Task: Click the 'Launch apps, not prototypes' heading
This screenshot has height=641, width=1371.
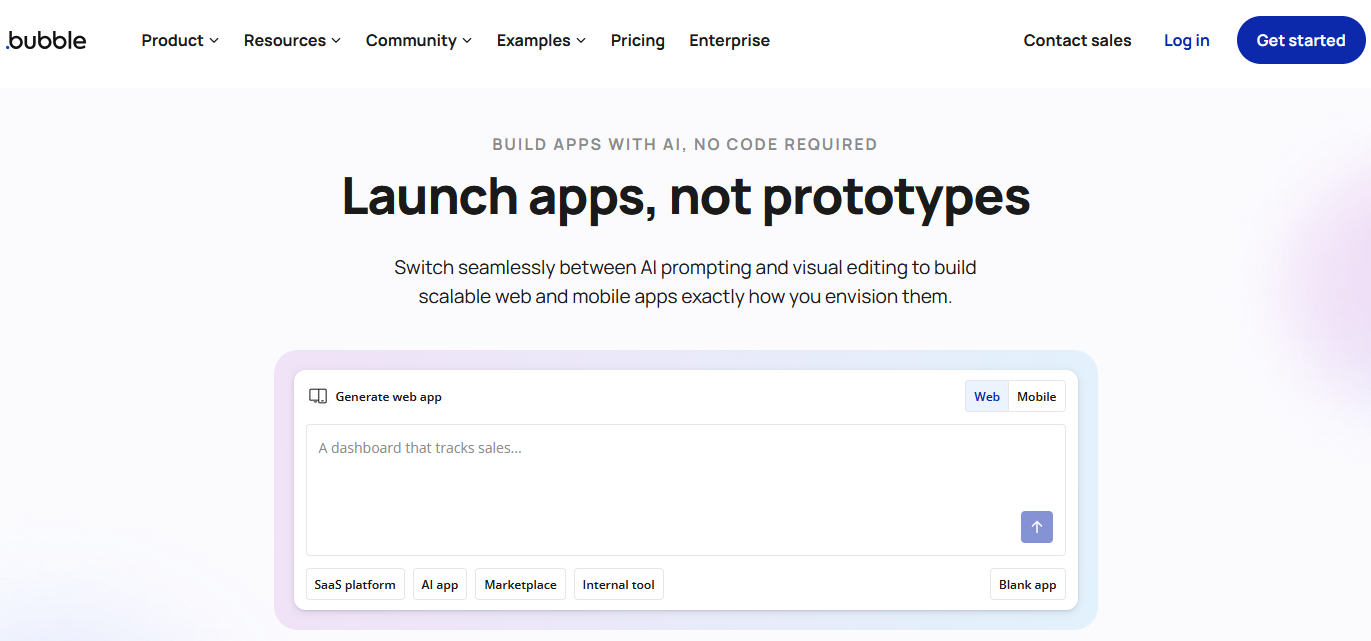Action: coord(686,196)
